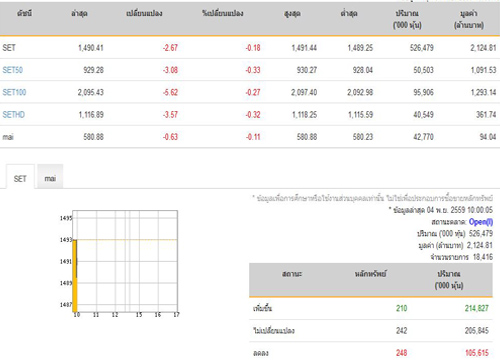The image size is (500, 360).
Task: Open the SET100 index link
Action: 14,92
